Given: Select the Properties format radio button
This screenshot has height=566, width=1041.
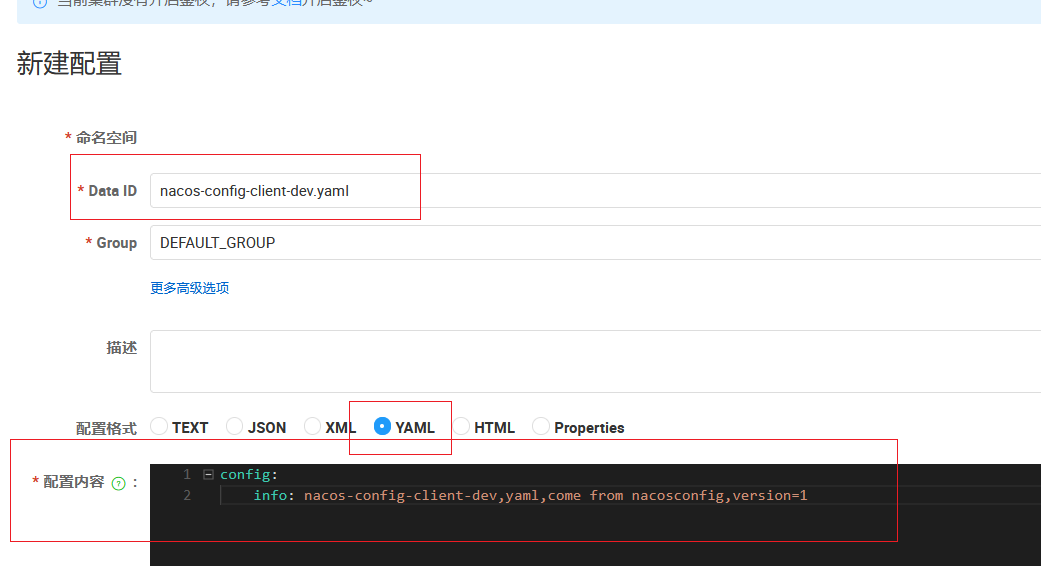Looking at the screenshot, I should pyautogui.click(x=541, y=426).
